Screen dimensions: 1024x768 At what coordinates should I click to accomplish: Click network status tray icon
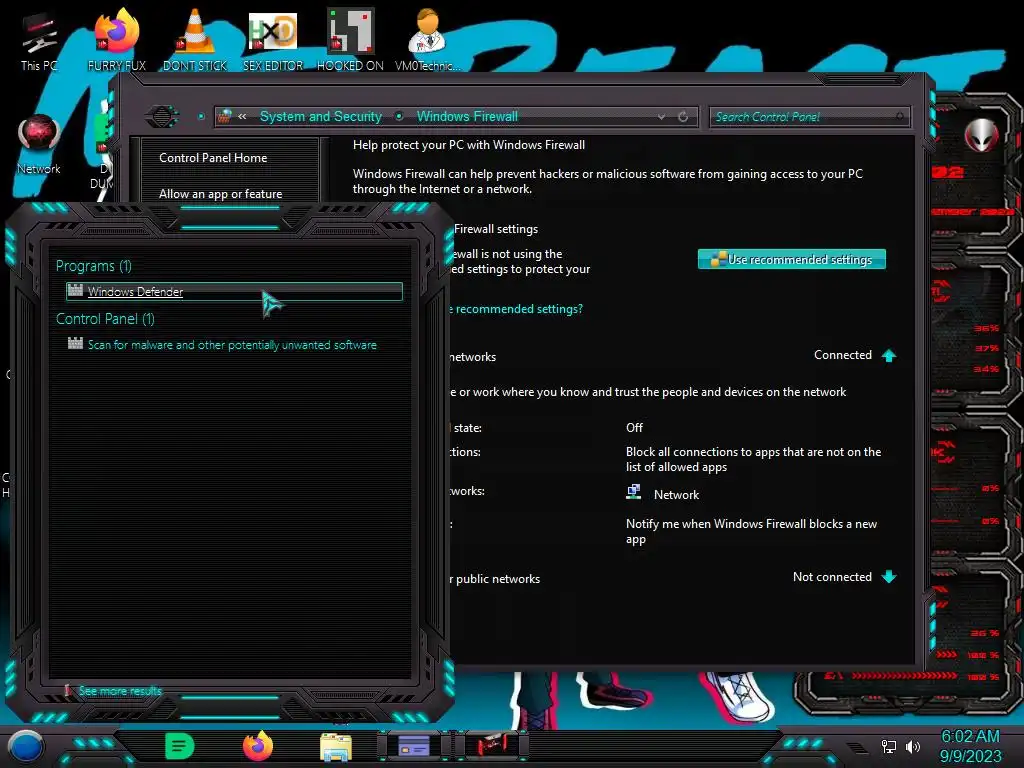tap(888, 746)
